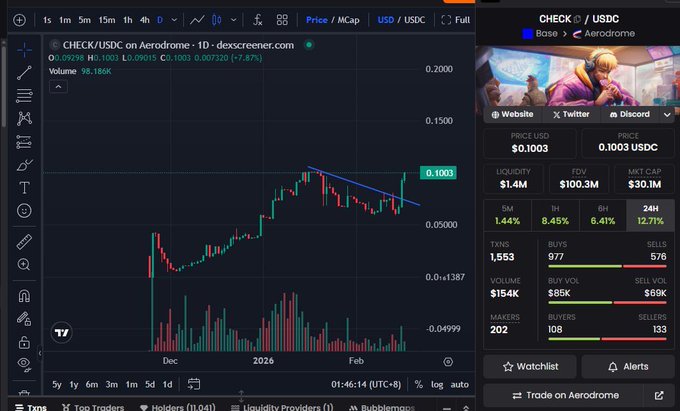
Task: Select 5m timeframe
Action: [x=85, y=20]
